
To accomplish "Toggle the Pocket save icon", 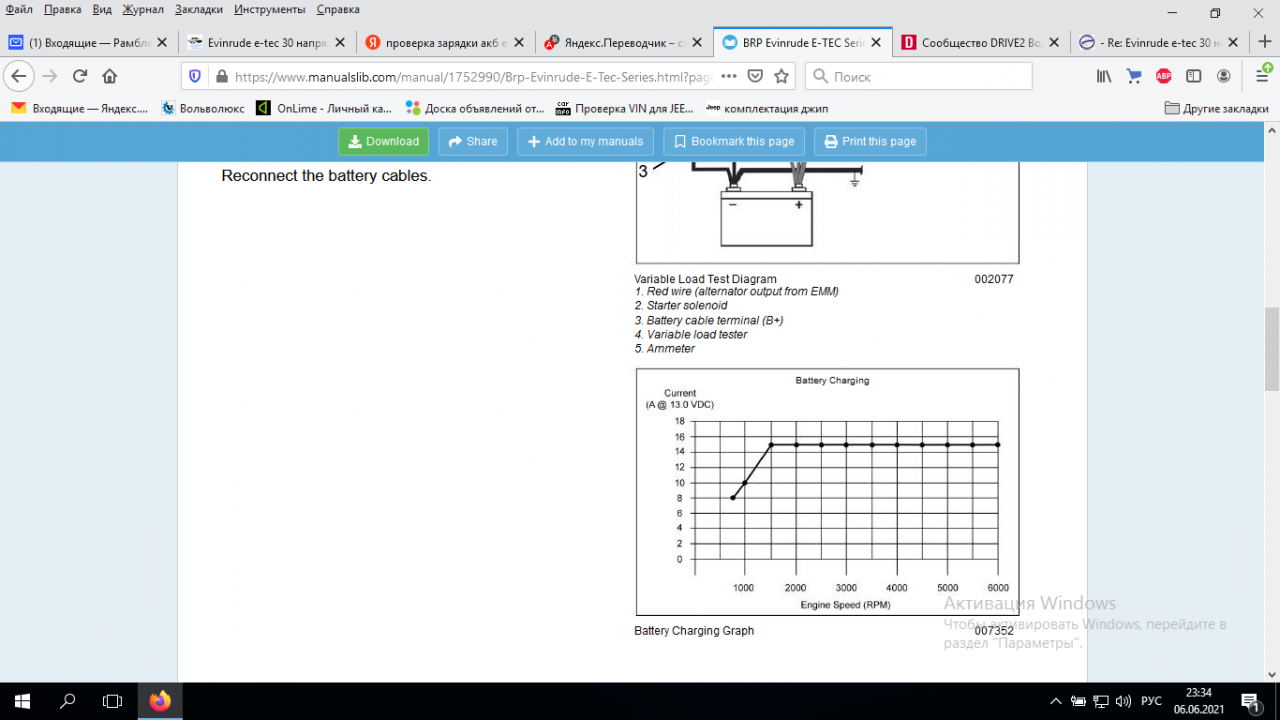I will point(756,76).
